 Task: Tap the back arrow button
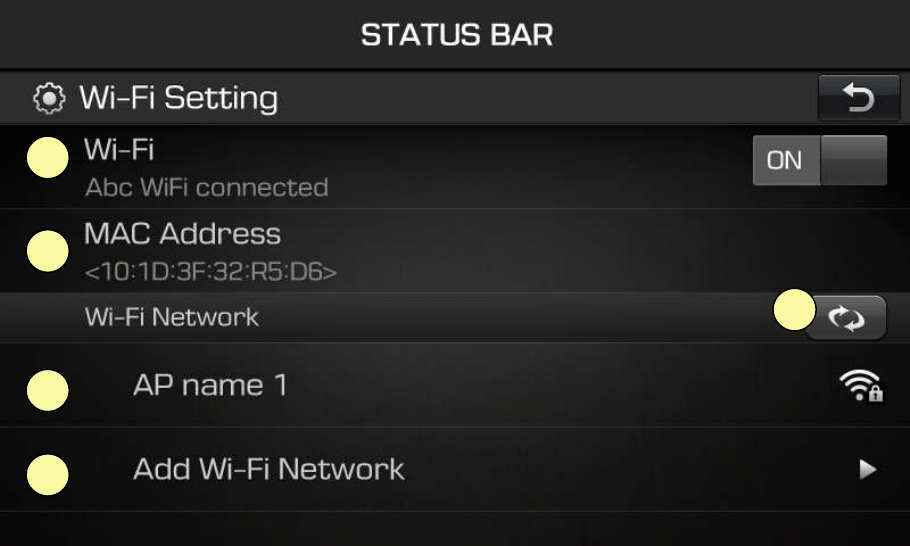click(x=859, y=97)
